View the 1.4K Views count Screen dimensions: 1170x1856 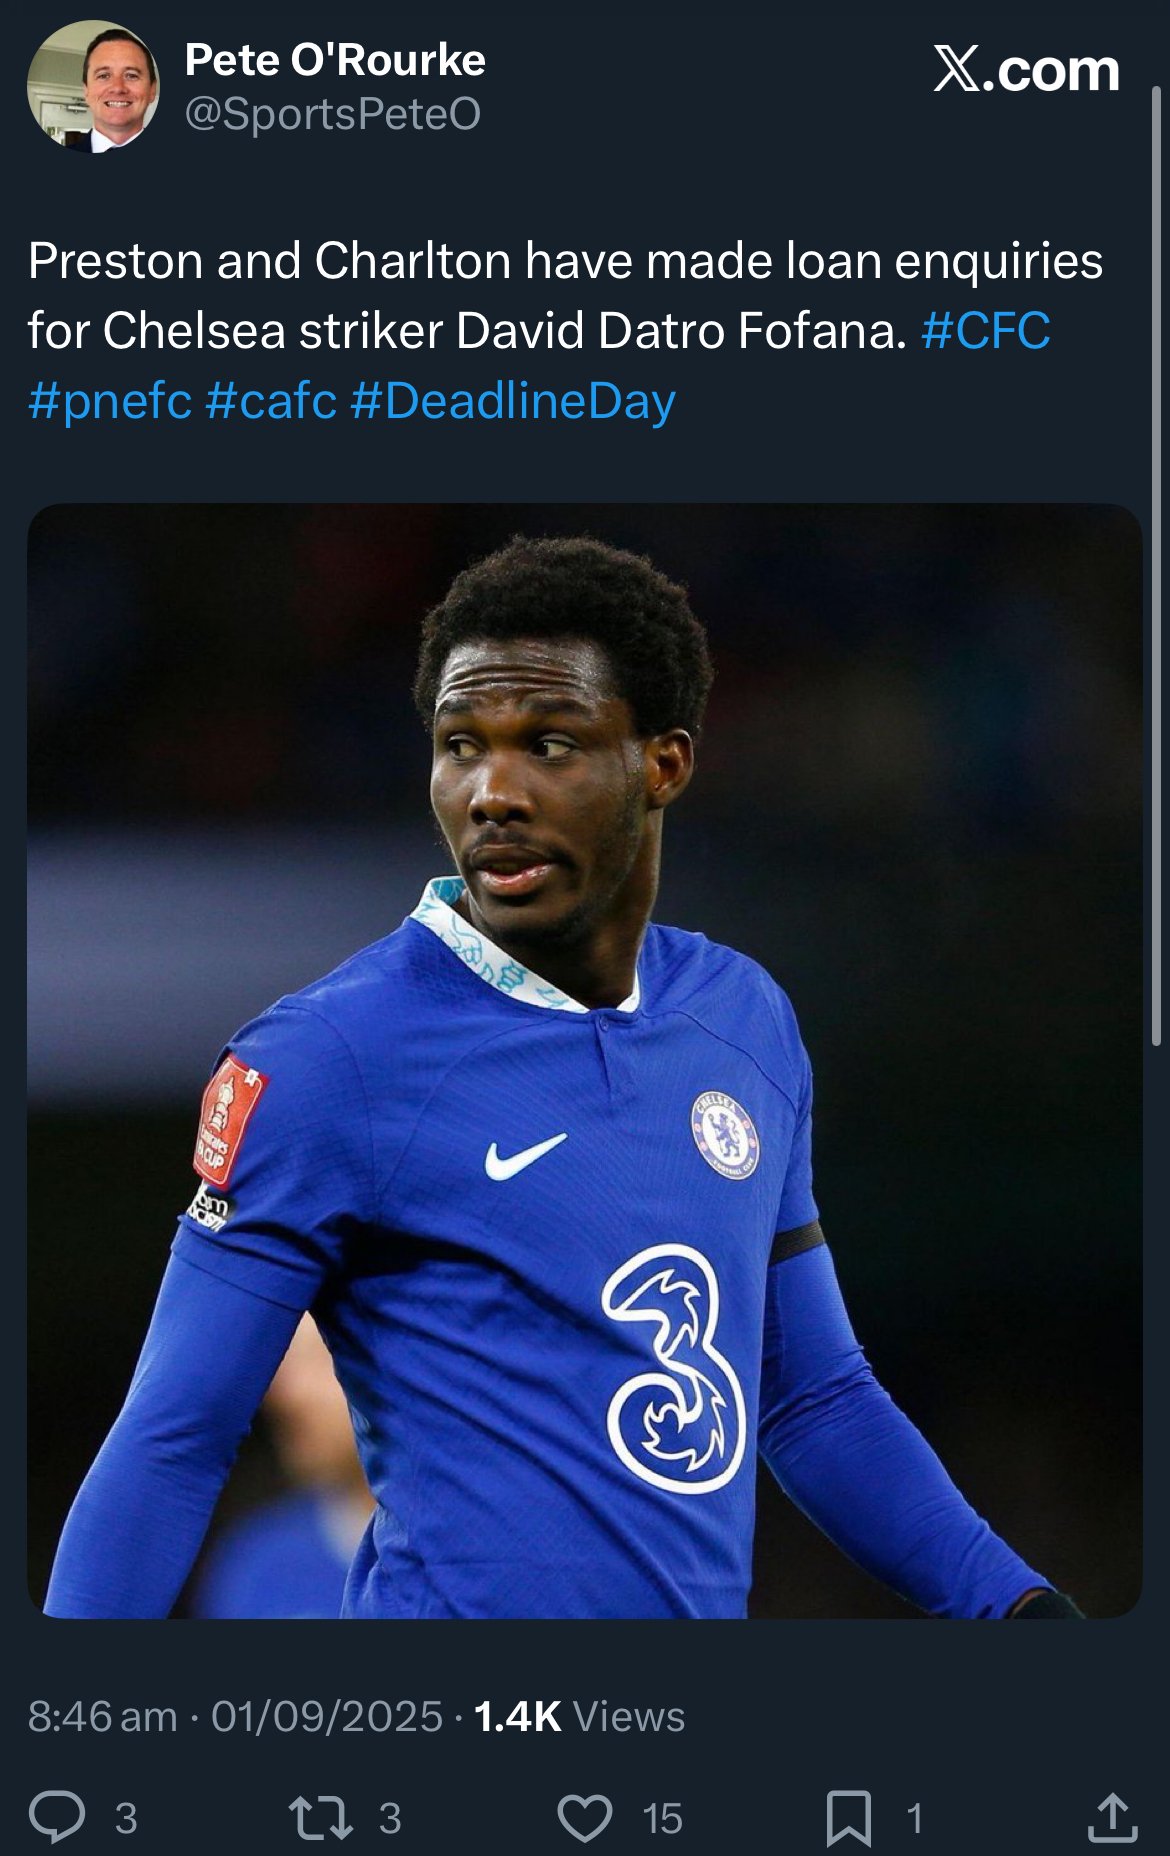tap(579, 1716)
